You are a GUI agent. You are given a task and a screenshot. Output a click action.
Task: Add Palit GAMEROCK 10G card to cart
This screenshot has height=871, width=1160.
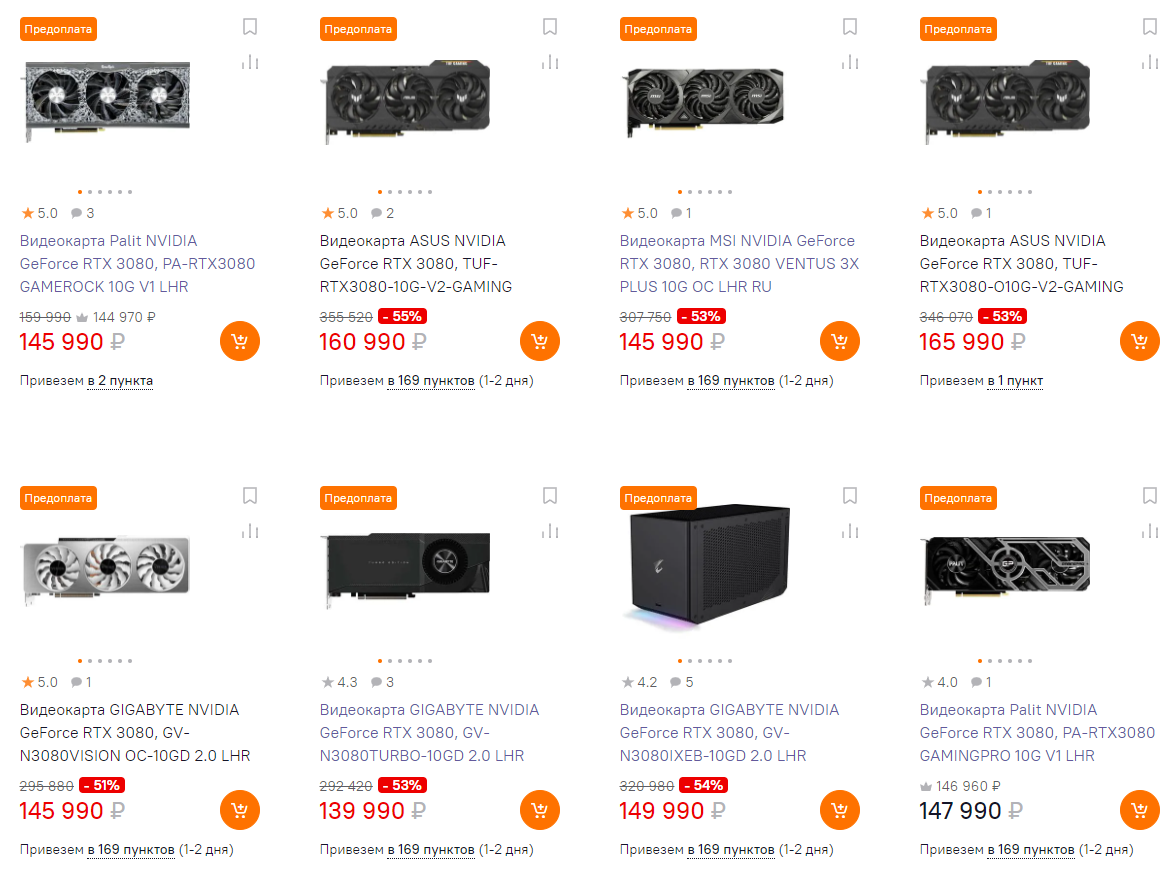point(239,341)
